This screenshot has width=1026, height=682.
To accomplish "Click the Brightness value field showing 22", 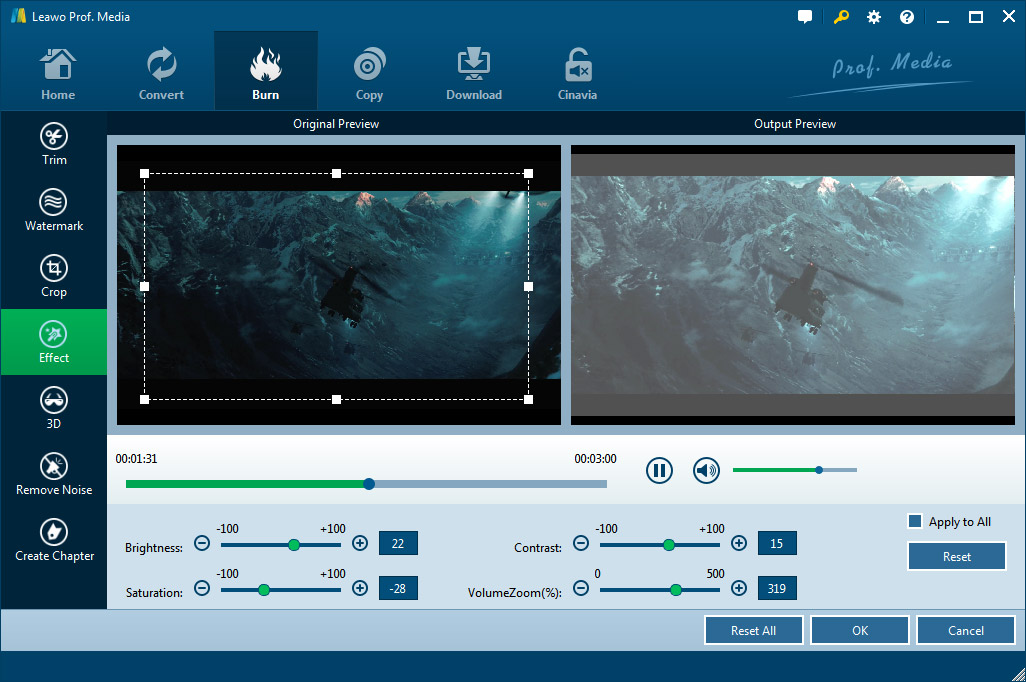I will (398, 543).
